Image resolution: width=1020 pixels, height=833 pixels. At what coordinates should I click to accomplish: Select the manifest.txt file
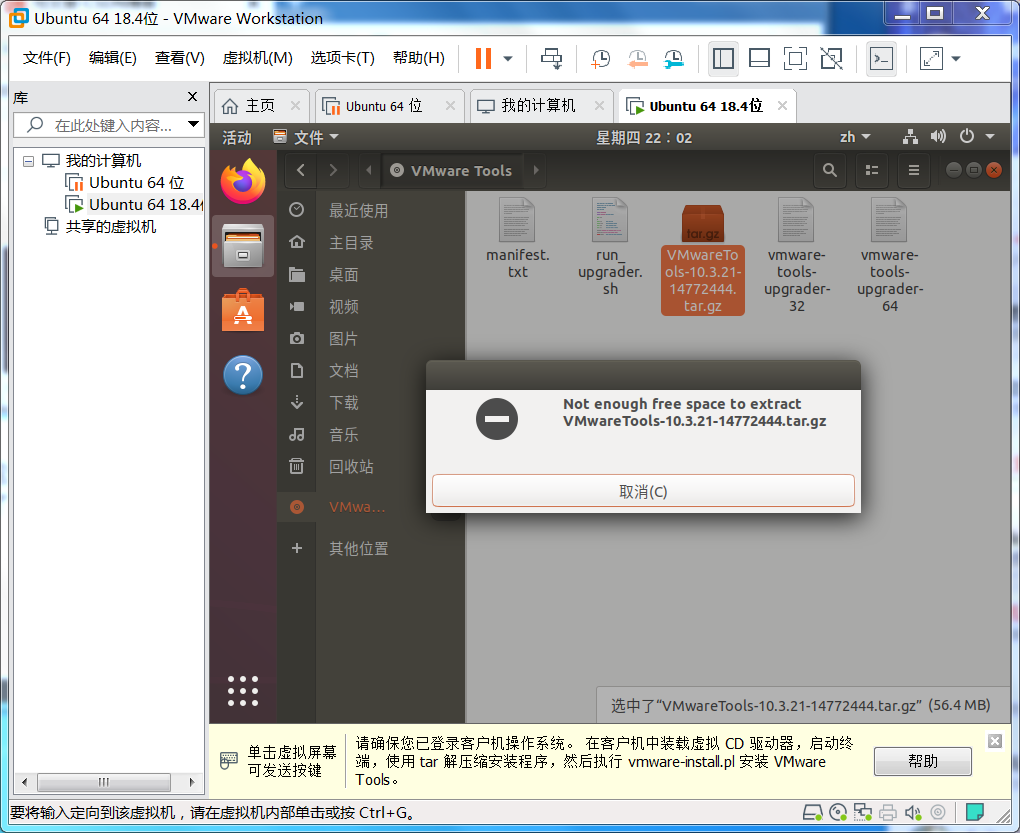518,239
